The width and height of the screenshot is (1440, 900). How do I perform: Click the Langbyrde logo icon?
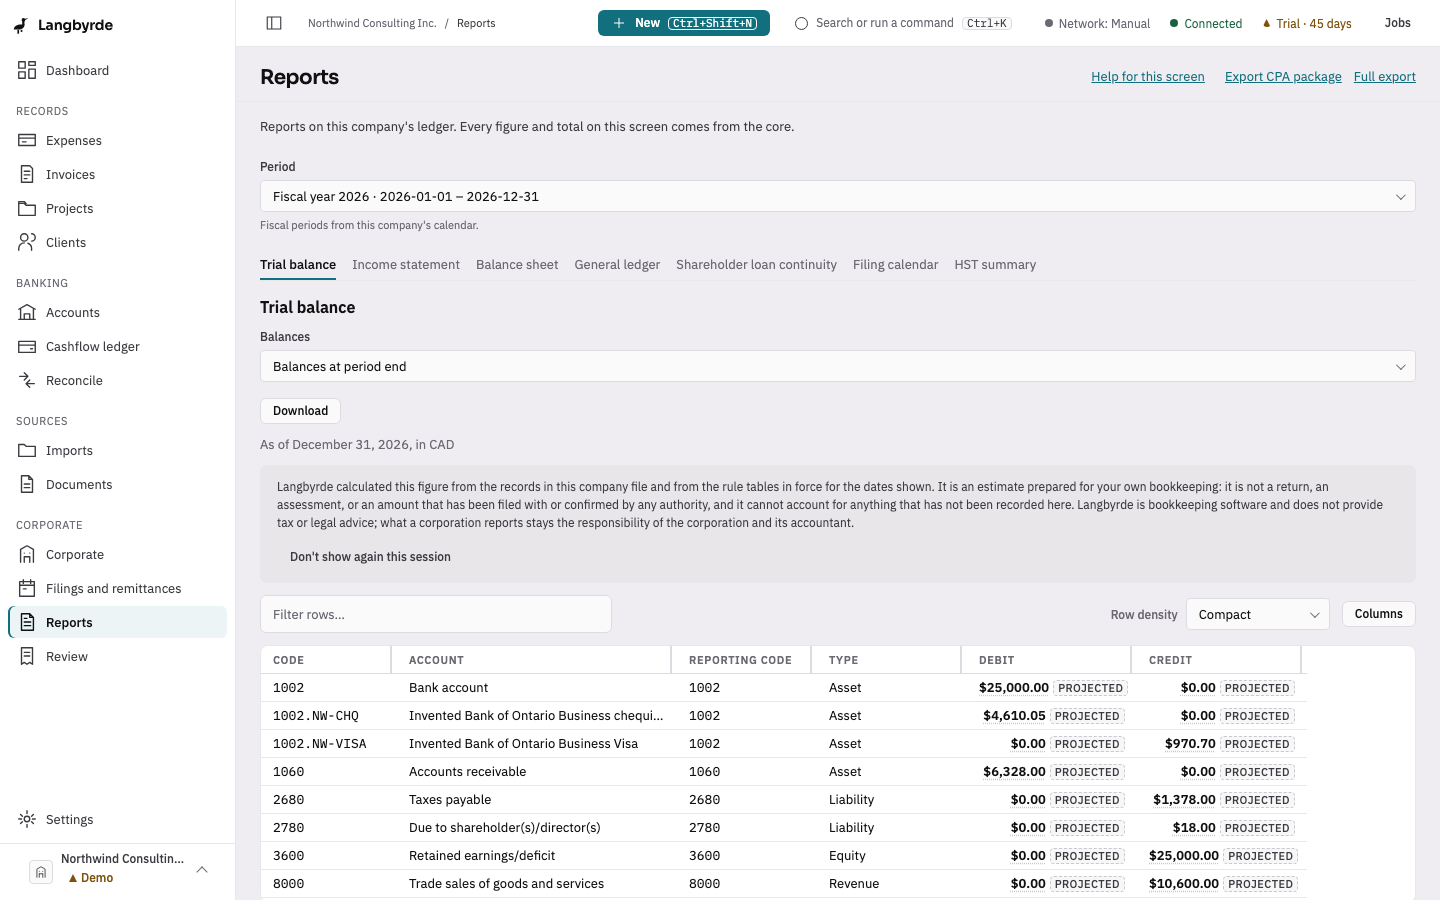click(x=21, y=25)
